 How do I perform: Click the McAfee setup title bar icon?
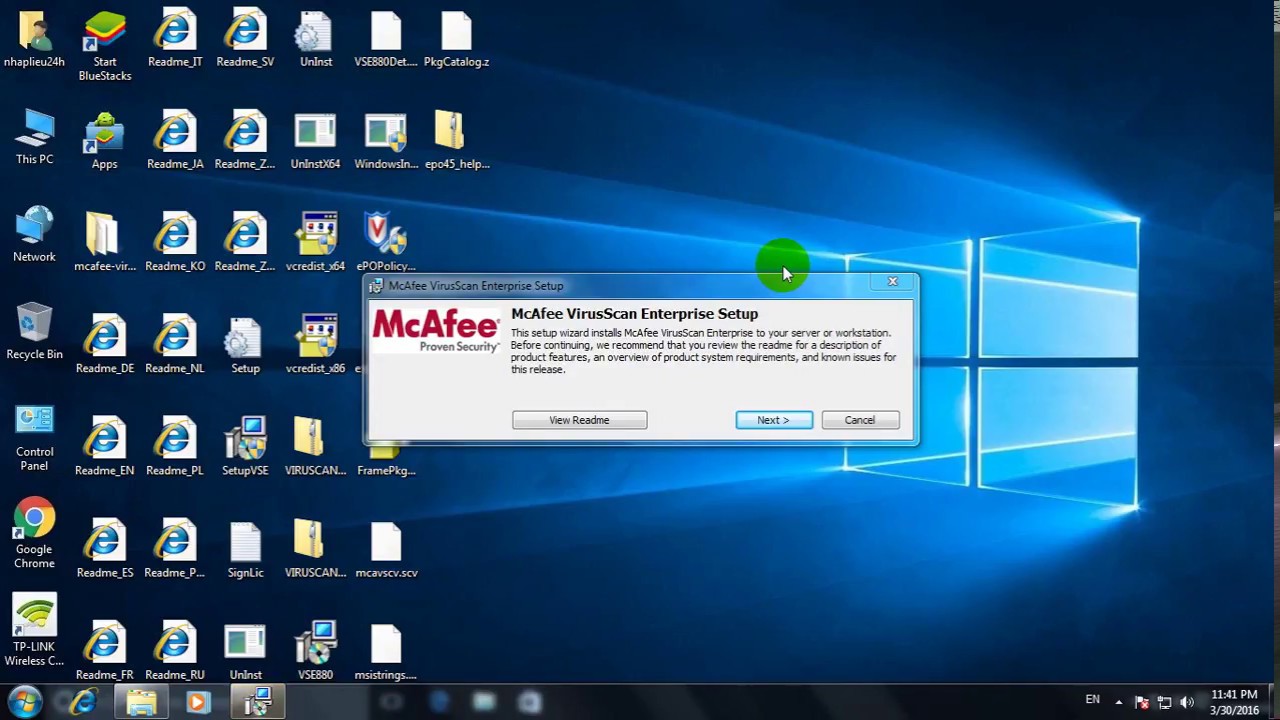[x=376, y=286]
